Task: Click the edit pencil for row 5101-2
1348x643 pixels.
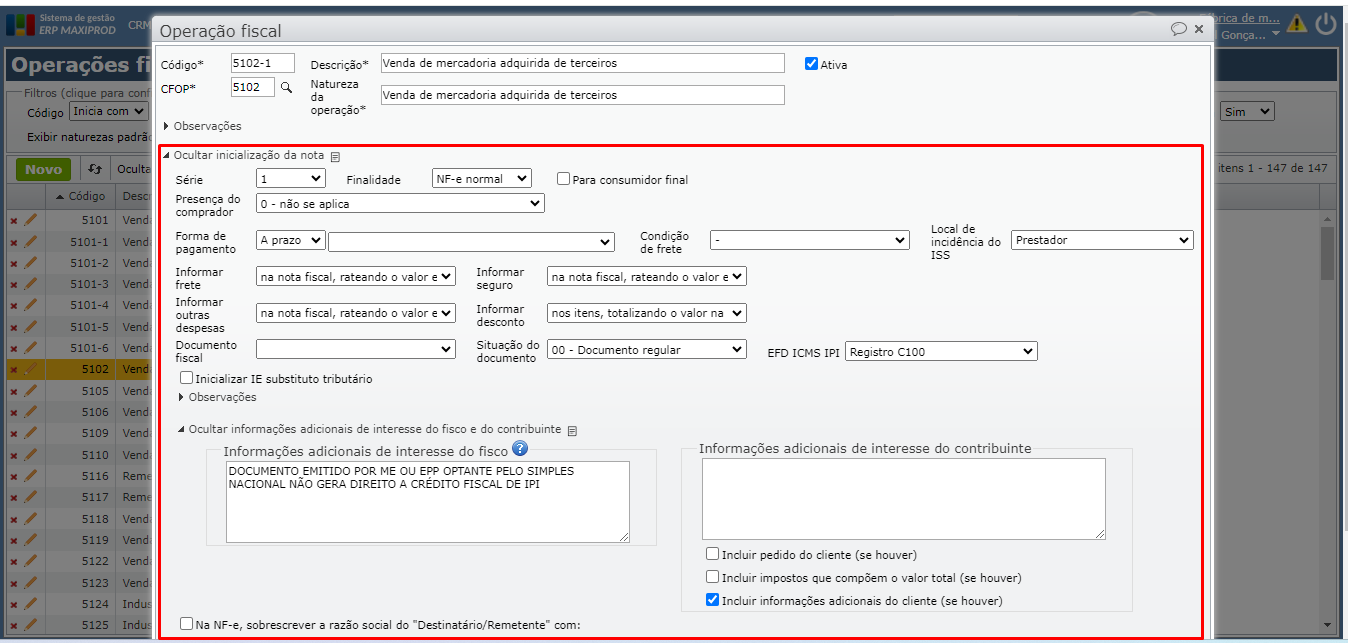Action: 30,262
